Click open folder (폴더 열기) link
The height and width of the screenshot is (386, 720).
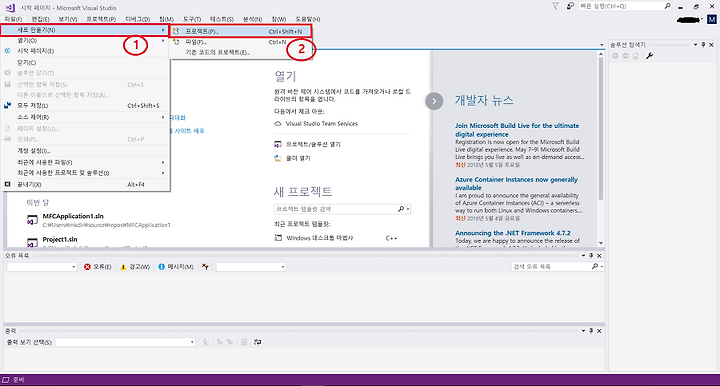(x=298, y=158)
